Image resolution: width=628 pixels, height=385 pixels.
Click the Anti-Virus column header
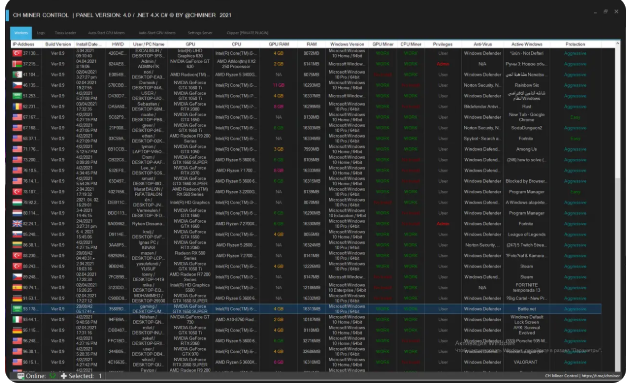483,44
